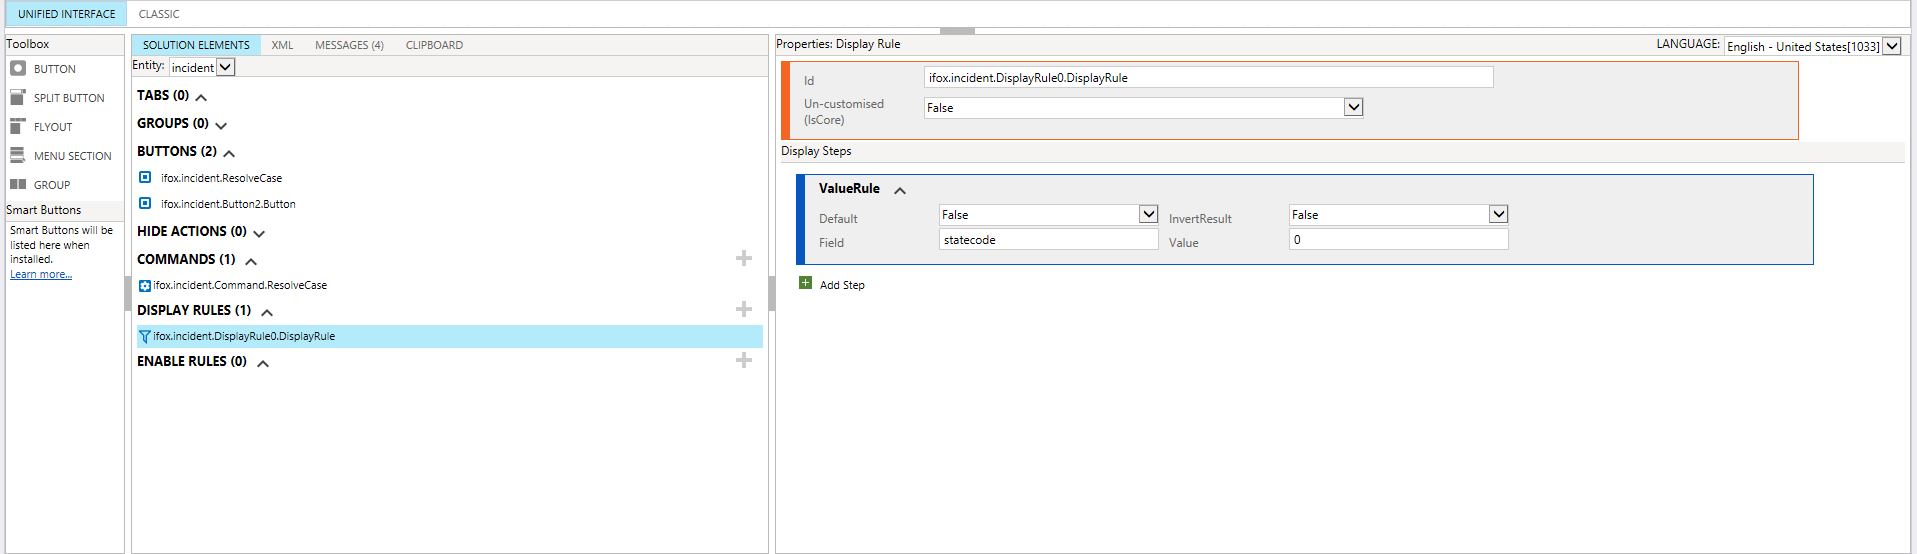
Task: Open the Clipboard tab
Action: click(434, 45)
